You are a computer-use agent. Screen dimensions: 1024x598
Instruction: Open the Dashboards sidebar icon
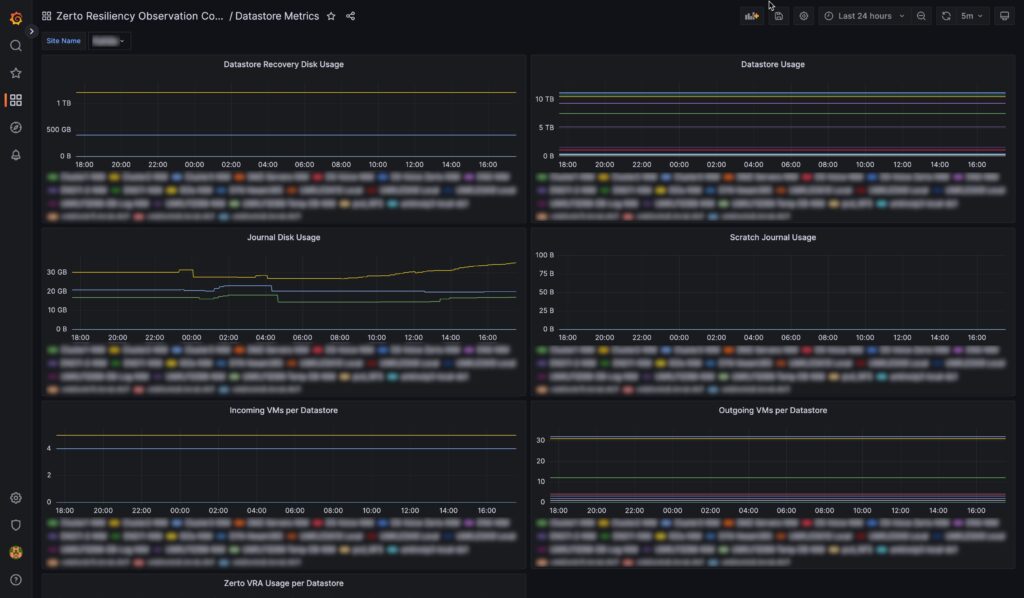16,100
